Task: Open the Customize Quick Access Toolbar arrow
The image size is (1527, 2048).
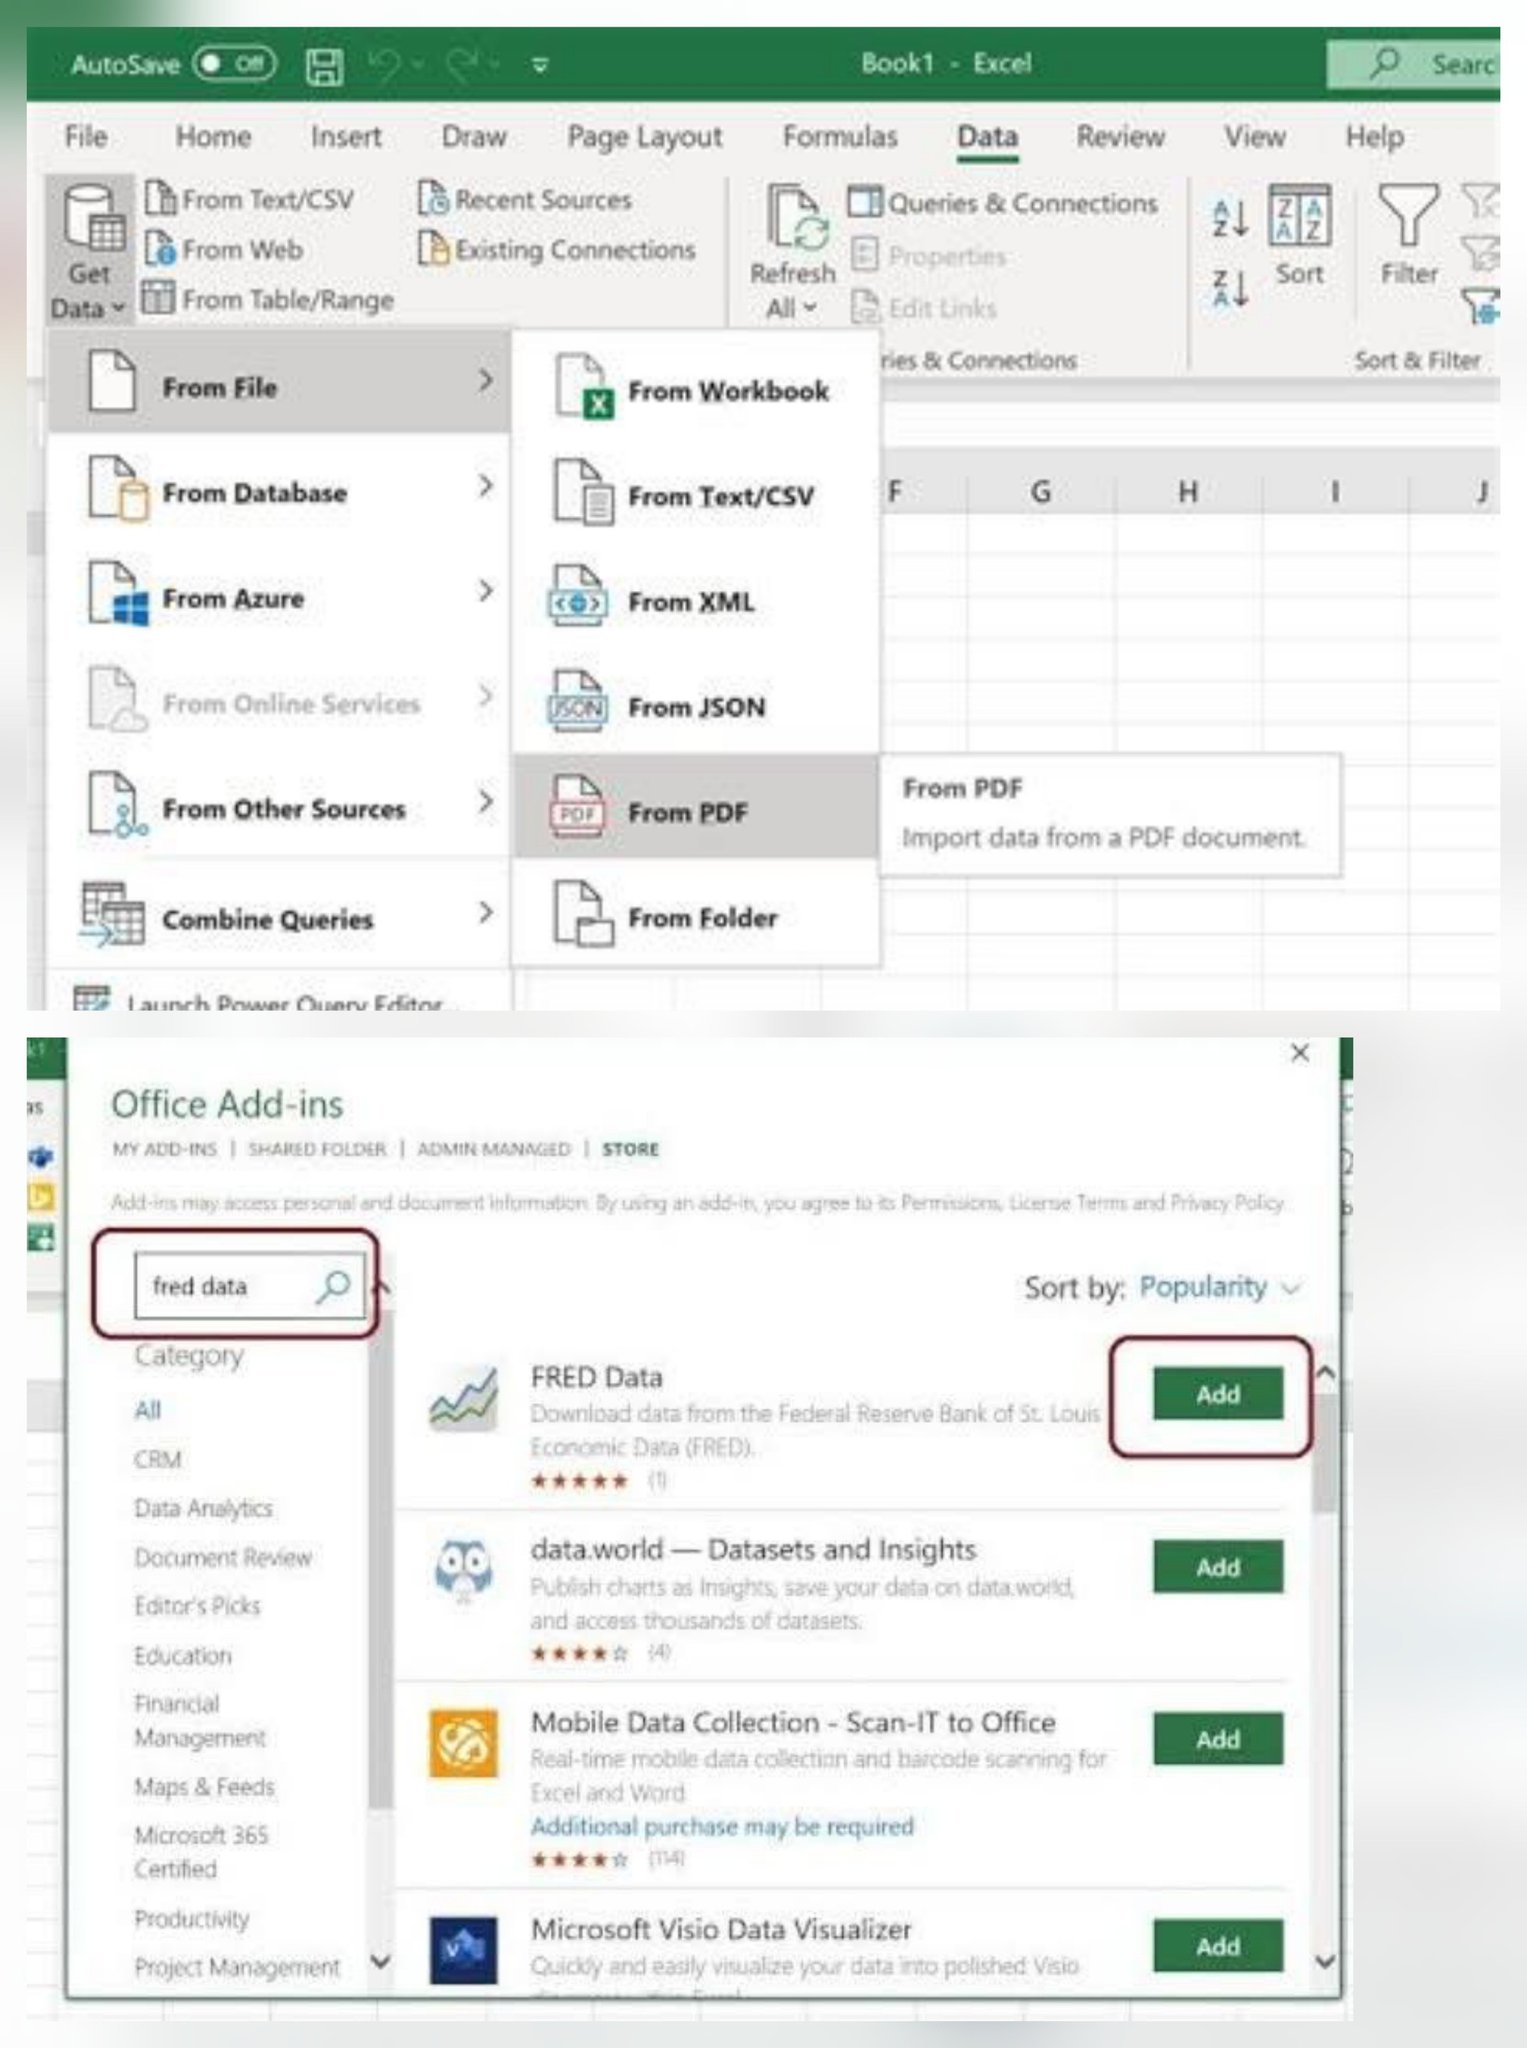Action: click(x=540, y=66)
